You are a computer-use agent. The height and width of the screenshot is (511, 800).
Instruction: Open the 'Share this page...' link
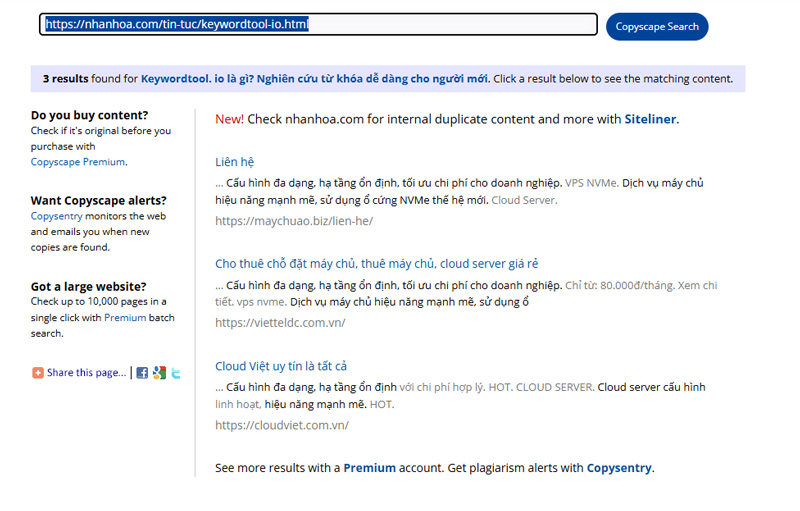pos(86,373)
